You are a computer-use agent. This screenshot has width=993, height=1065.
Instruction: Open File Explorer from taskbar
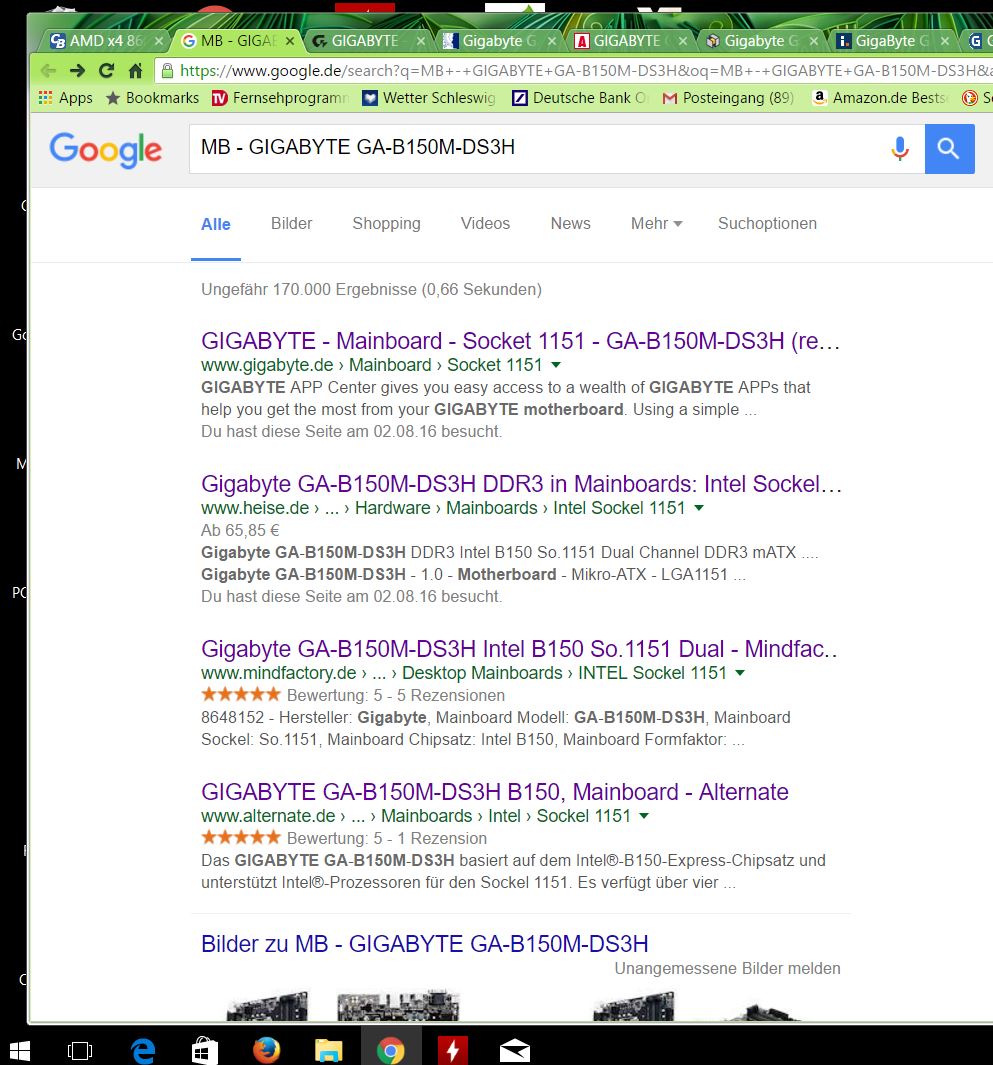coord(328,1051)
